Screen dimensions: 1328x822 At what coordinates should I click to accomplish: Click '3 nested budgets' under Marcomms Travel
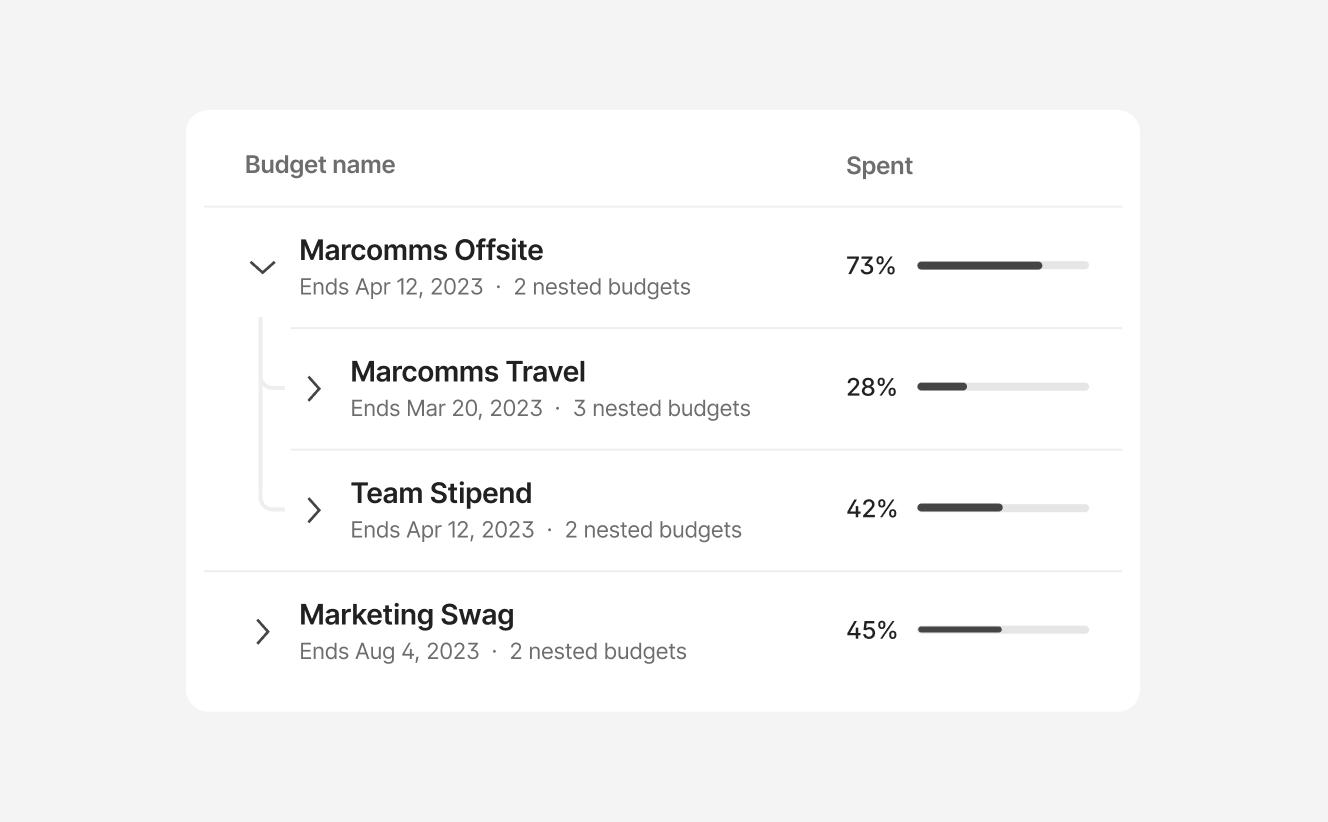(661, 408)
